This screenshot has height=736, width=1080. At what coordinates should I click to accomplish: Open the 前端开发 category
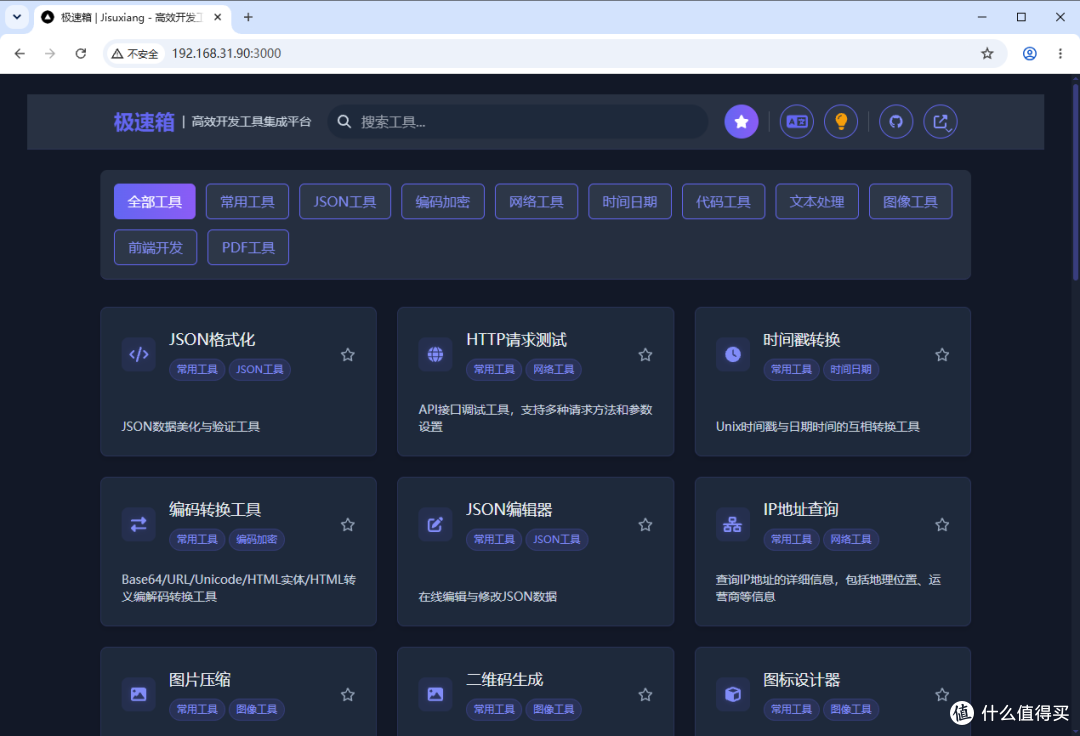(156, 247)
